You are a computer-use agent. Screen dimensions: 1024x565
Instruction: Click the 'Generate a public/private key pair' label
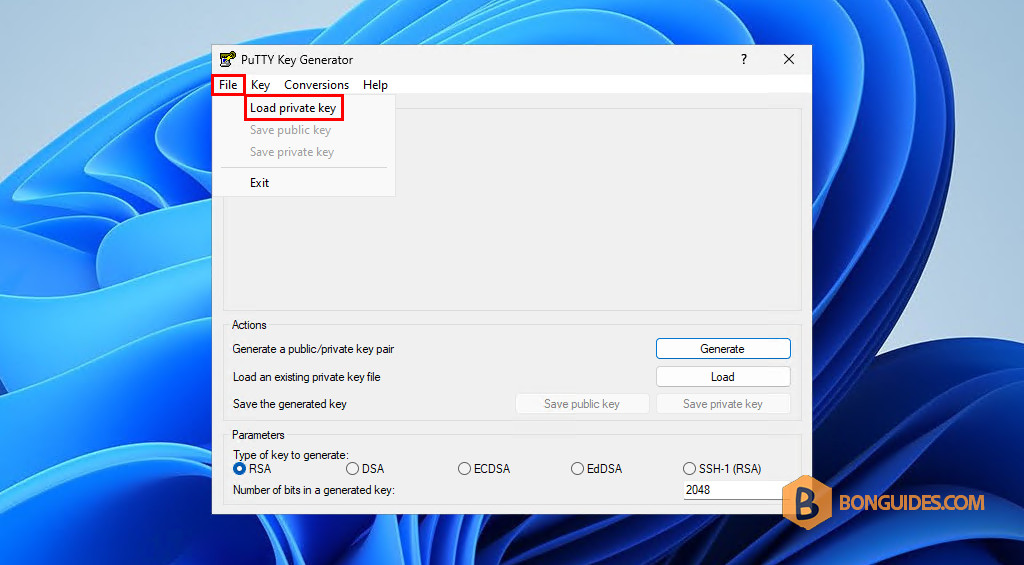click(313, 349)
